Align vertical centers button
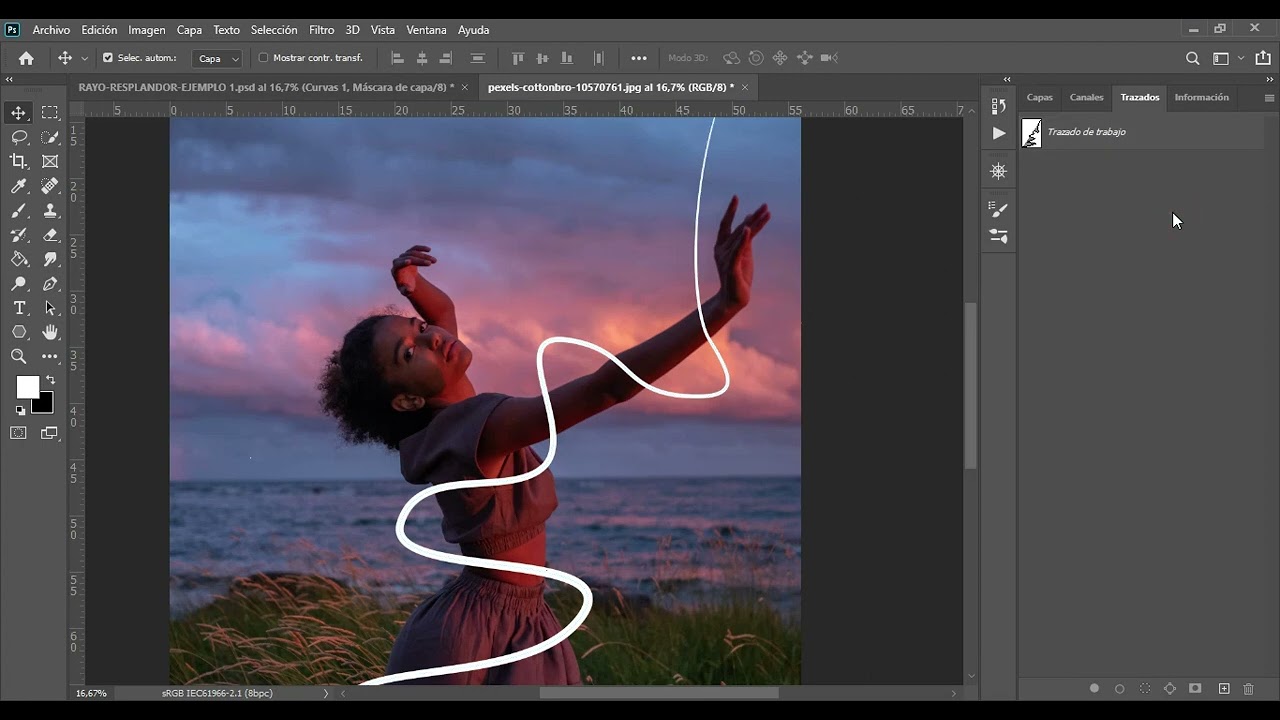The image size is (1280, 720). 542,58
